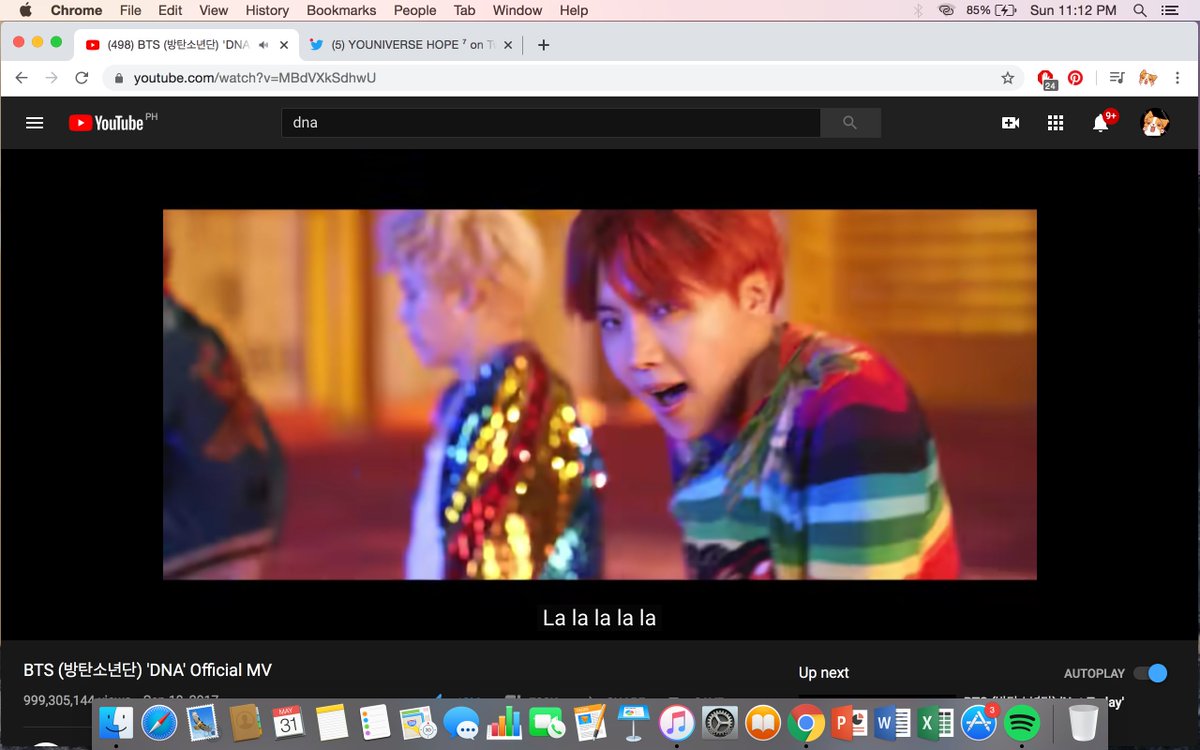Open the People menu
Screen dimensions: 1200x750
point(415,10)
